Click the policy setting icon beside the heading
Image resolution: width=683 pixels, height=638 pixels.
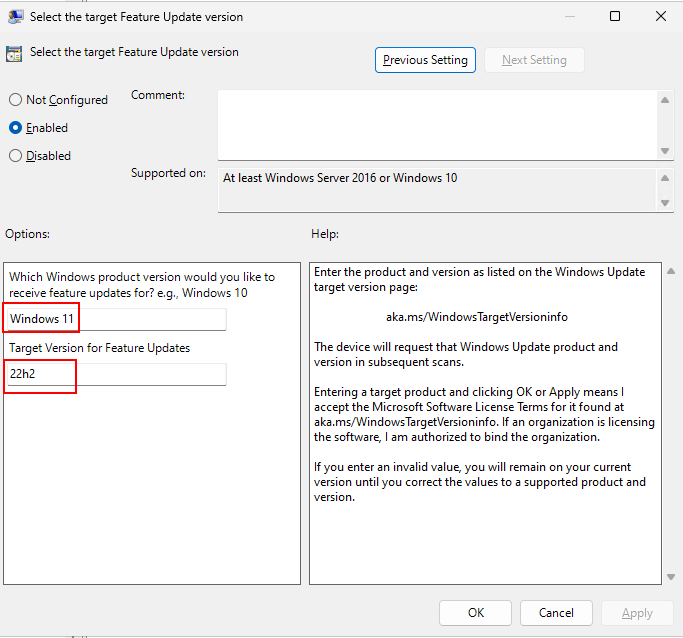point(14,54)
